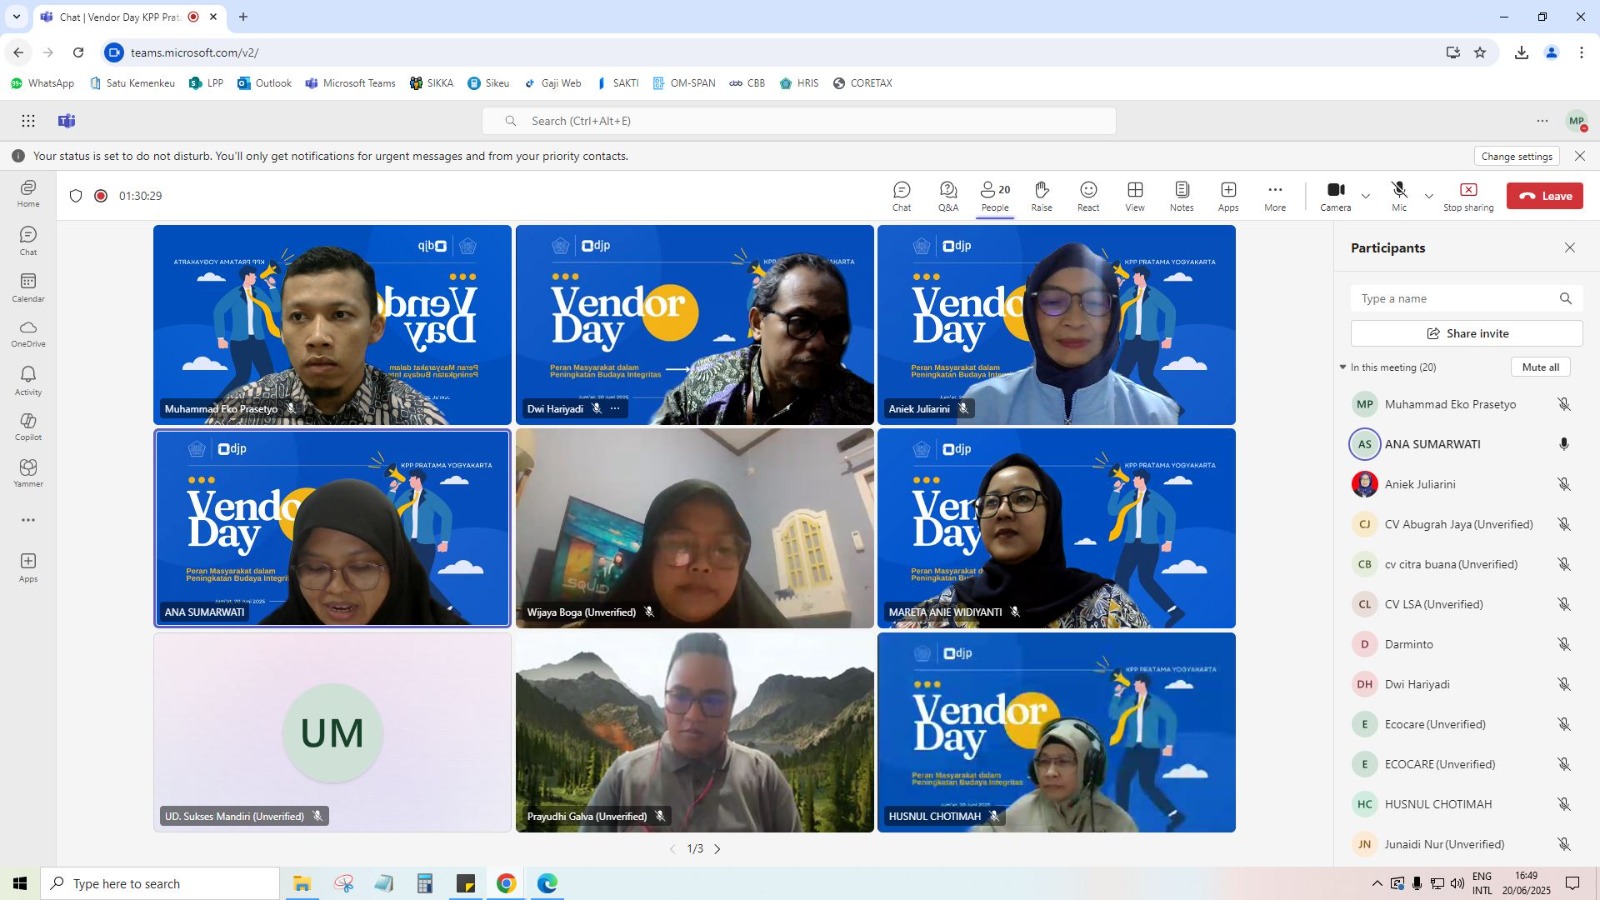Toggle the microphone icon beside ANA SUMARWATI
1600x900 pixels.
click(1564, 444)
